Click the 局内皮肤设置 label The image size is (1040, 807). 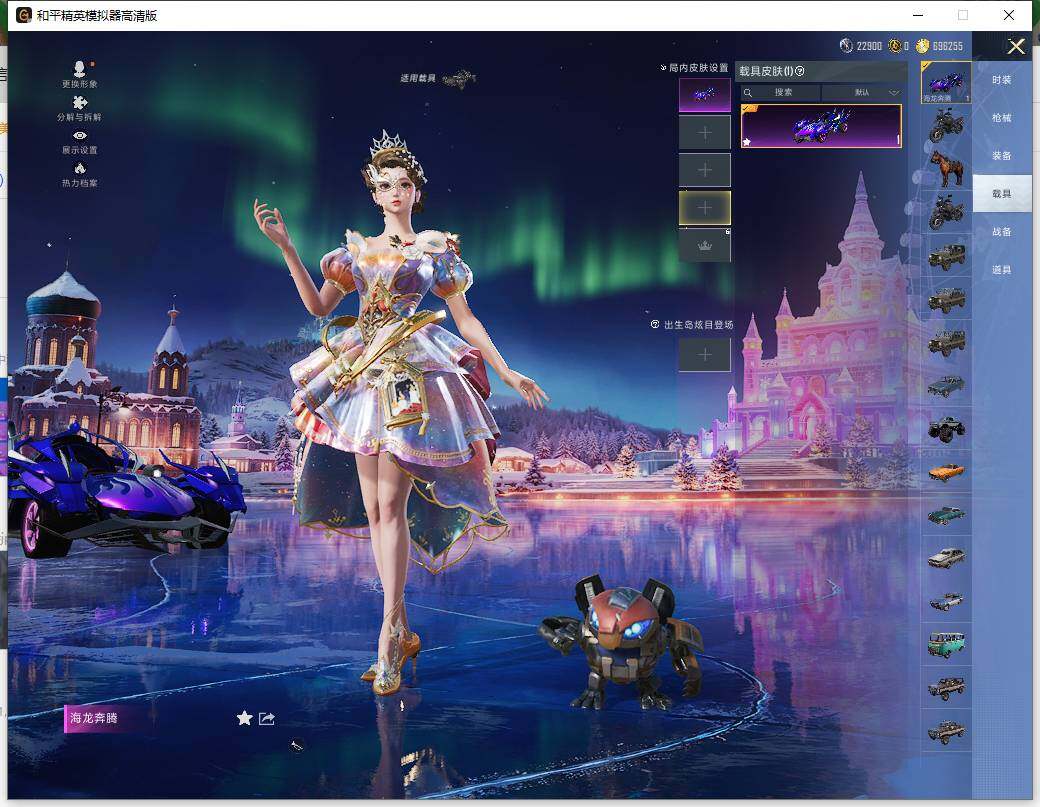(x=698, y=68)
